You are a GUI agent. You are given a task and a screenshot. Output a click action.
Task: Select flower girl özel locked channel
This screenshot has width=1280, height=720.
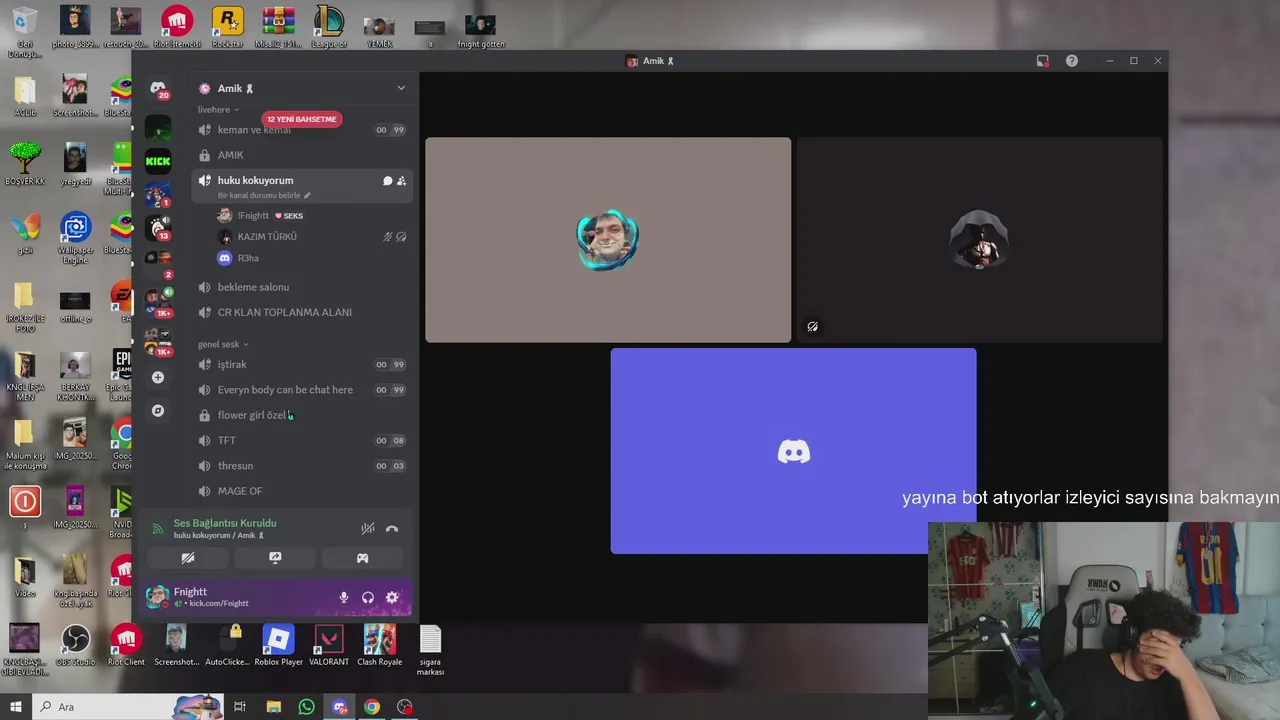pyautogui.click(x=302, y=415)
